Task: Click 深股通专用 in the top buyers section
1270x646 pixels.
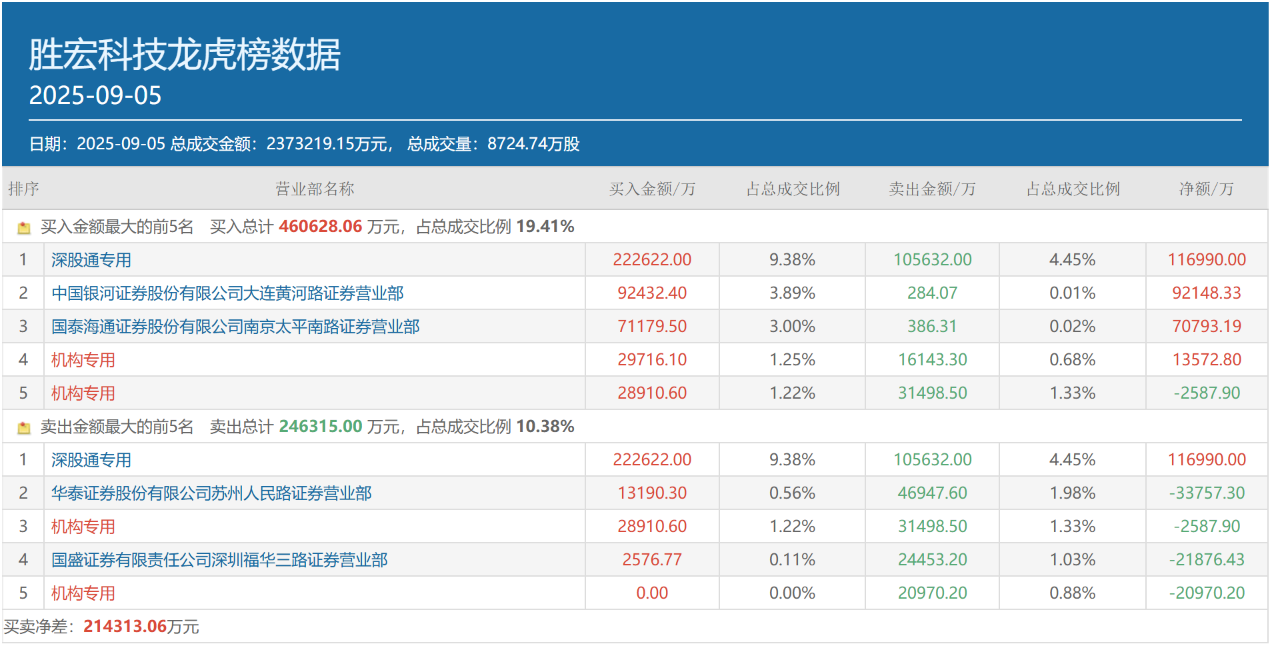Action: point(92,260)
